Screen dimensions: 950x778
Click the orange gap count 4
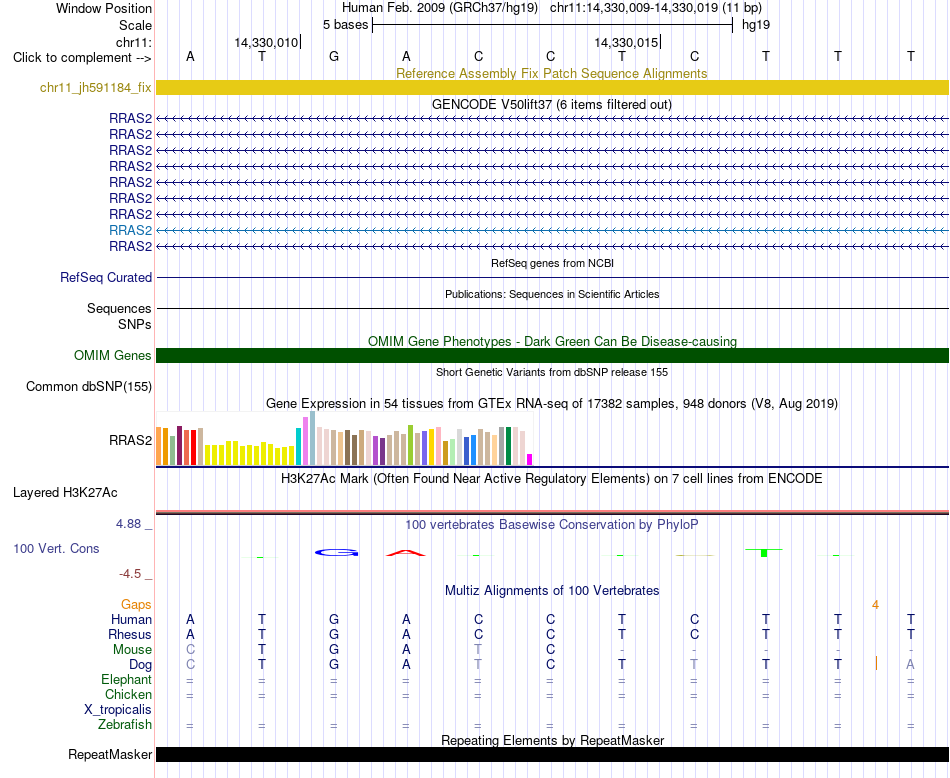pyautogui.click(x=875, y=605)
